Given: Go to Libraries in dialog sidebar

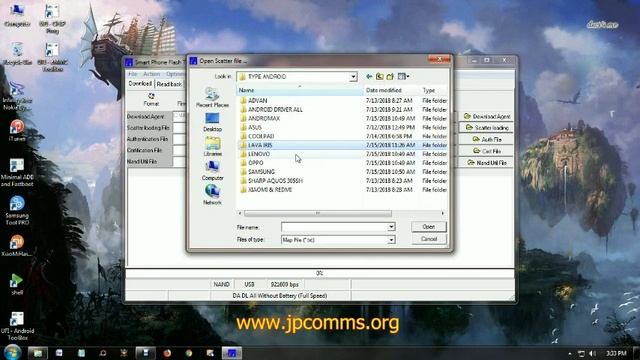Looking at the screenshot, I should (212, 147).
